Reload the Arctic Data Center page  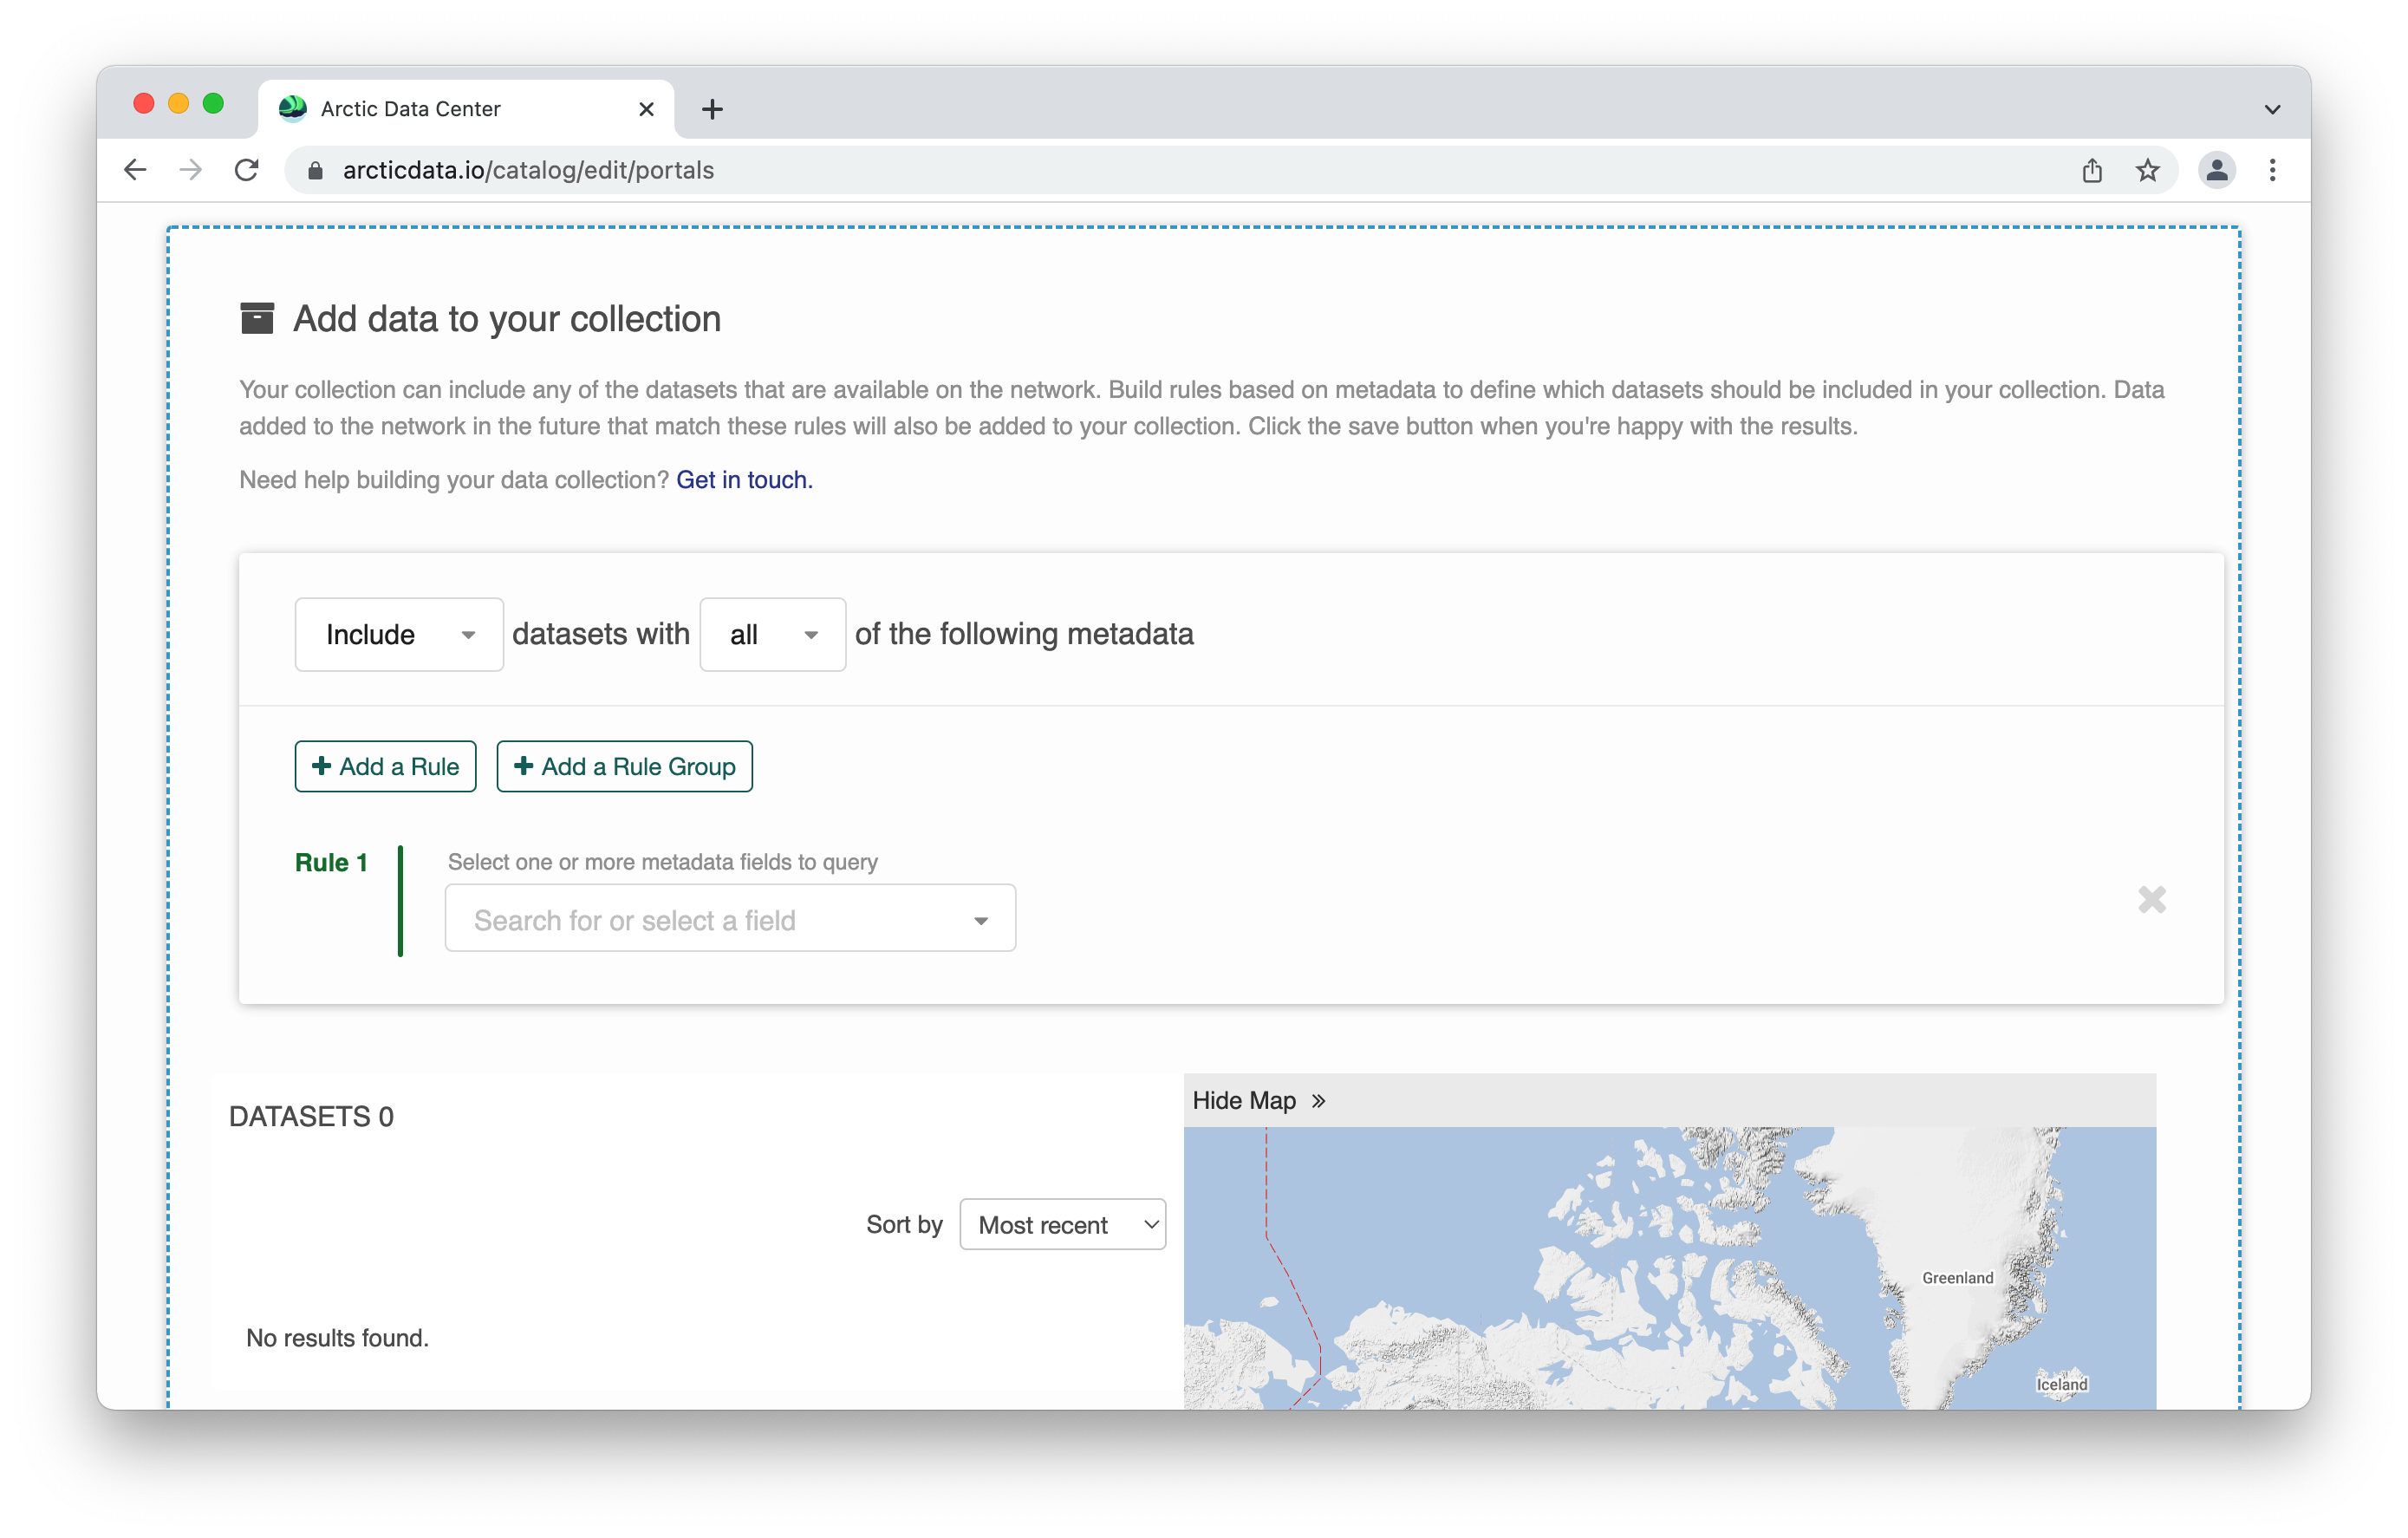(246, 170)
